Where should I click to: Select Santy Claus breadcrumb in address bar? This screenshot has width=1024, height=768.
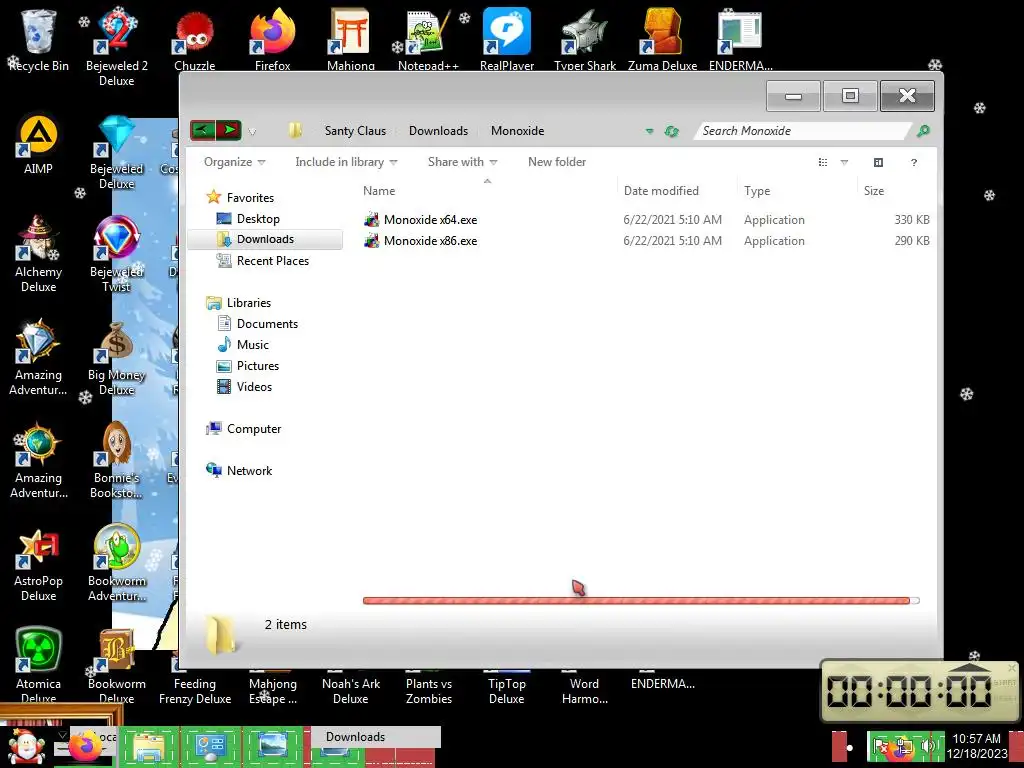click(x=355, y=131)
